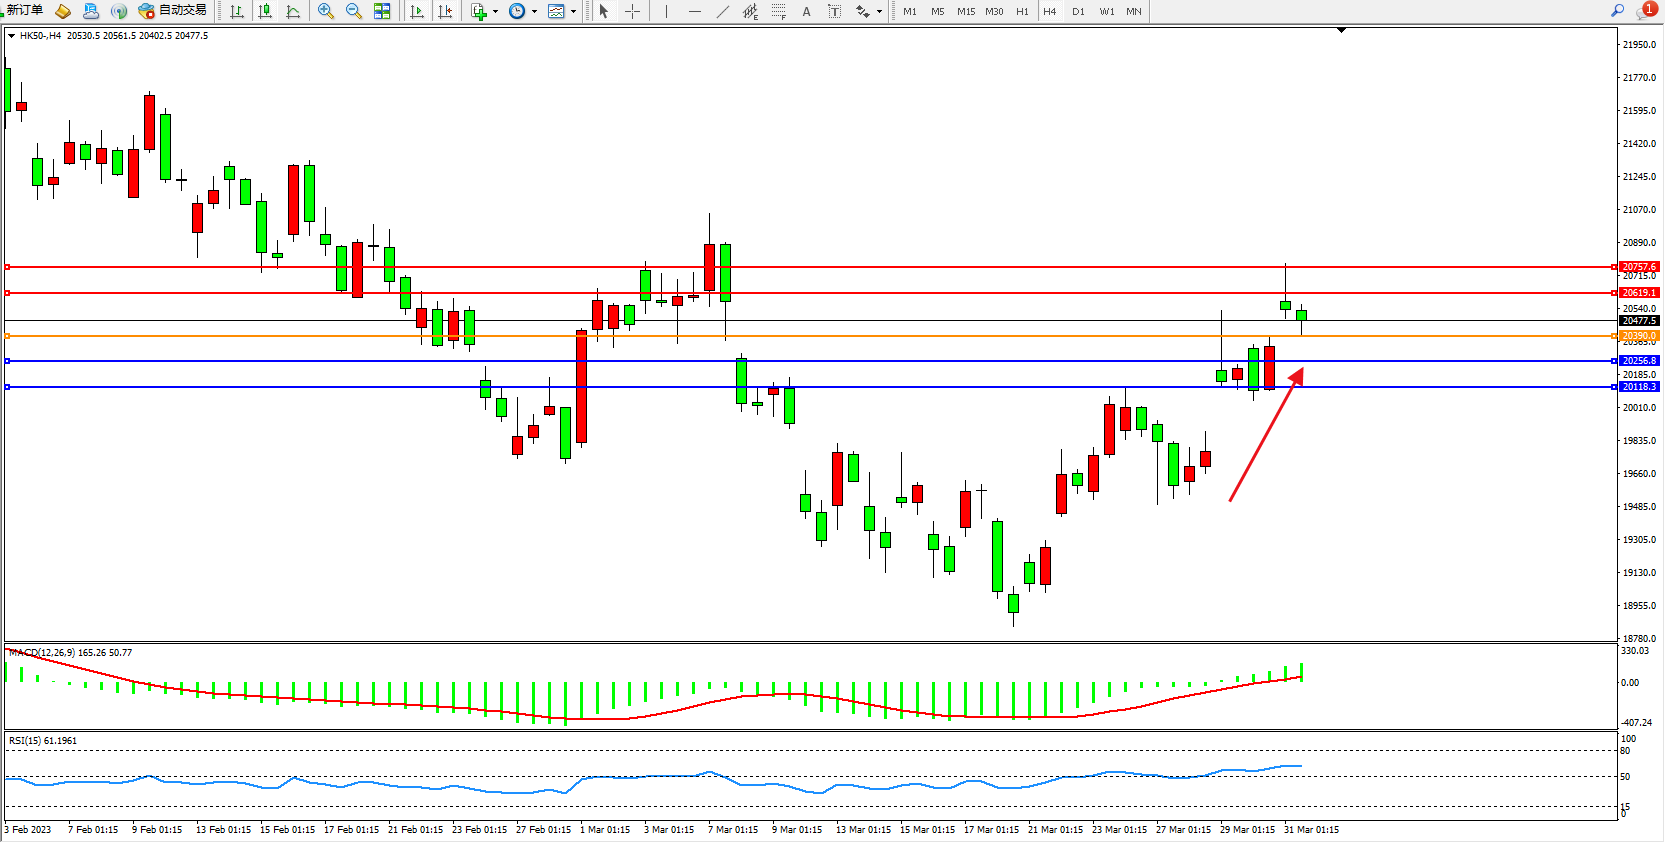Viewport: 1665px width, 843px height.
Task: Switch chart to candlestick display
Action: click(265, 11)
